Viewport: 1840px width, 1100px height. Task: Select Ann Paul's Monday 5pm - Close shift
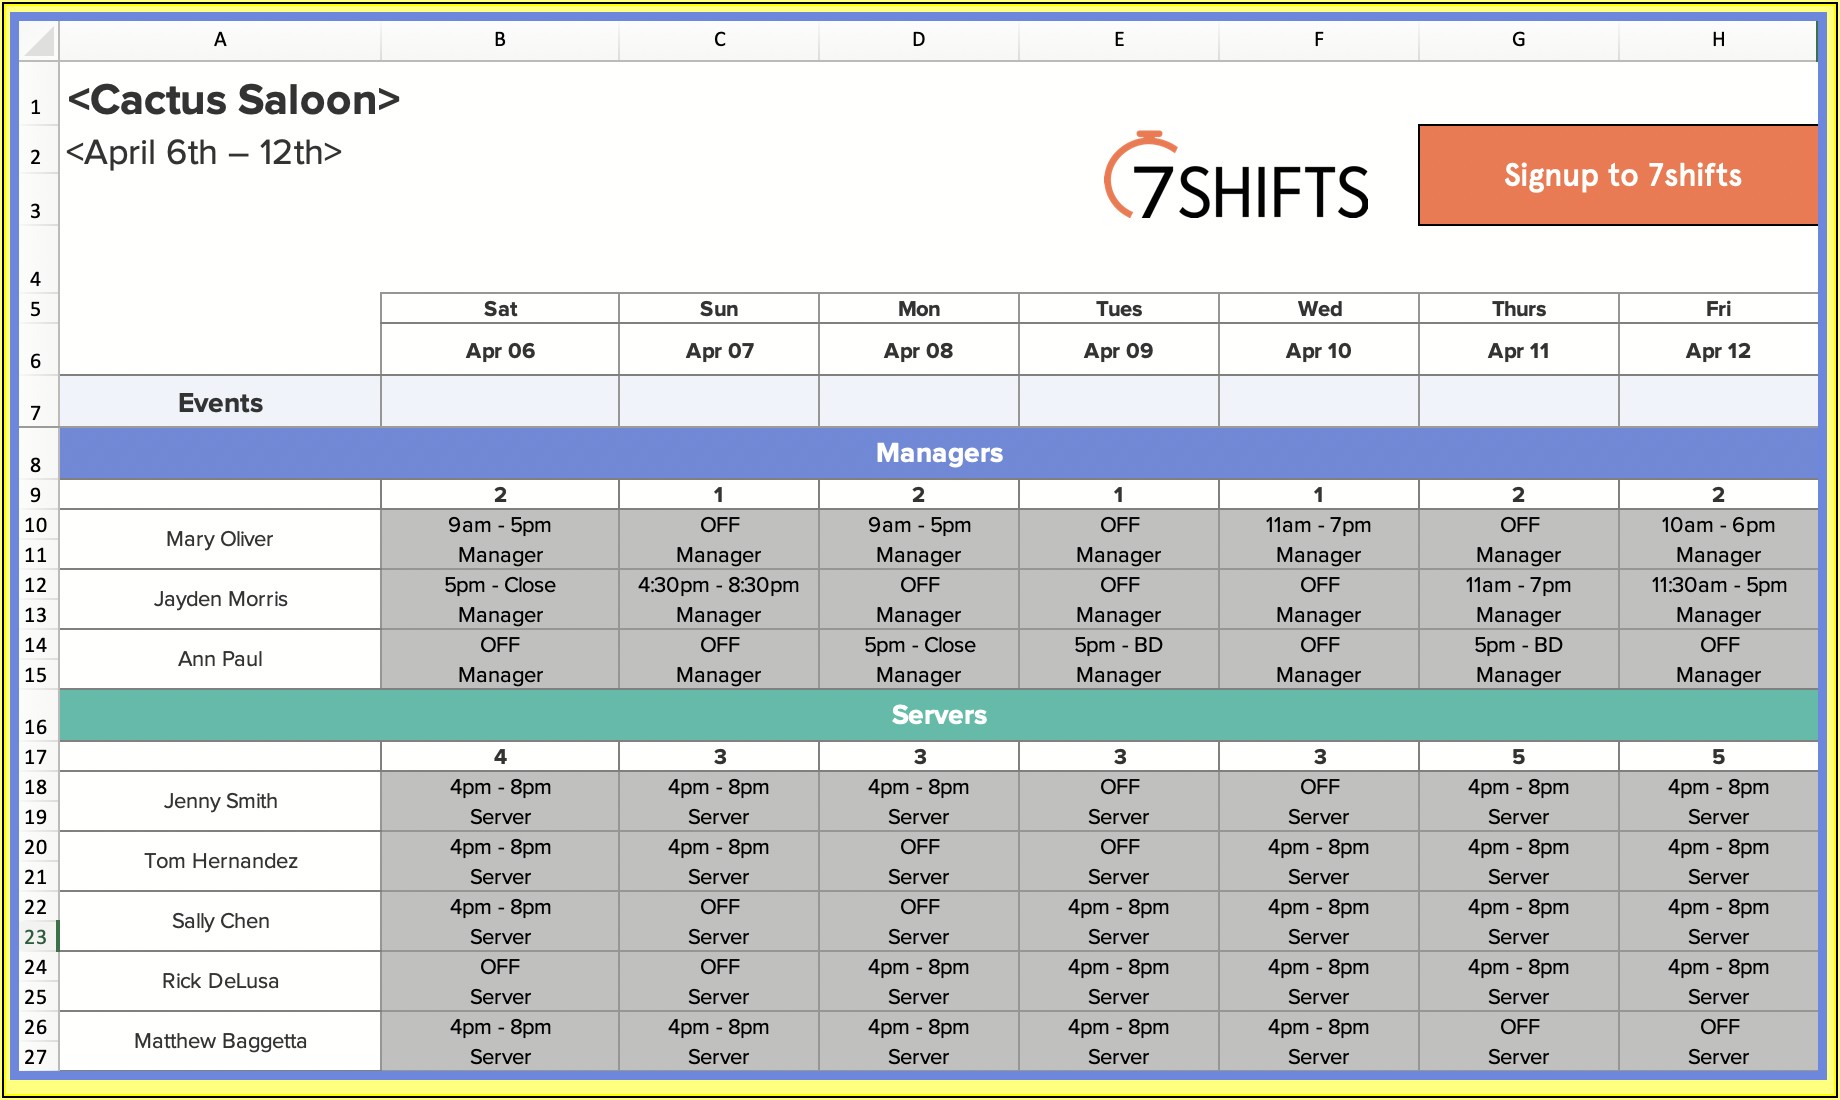pos(919,645)
